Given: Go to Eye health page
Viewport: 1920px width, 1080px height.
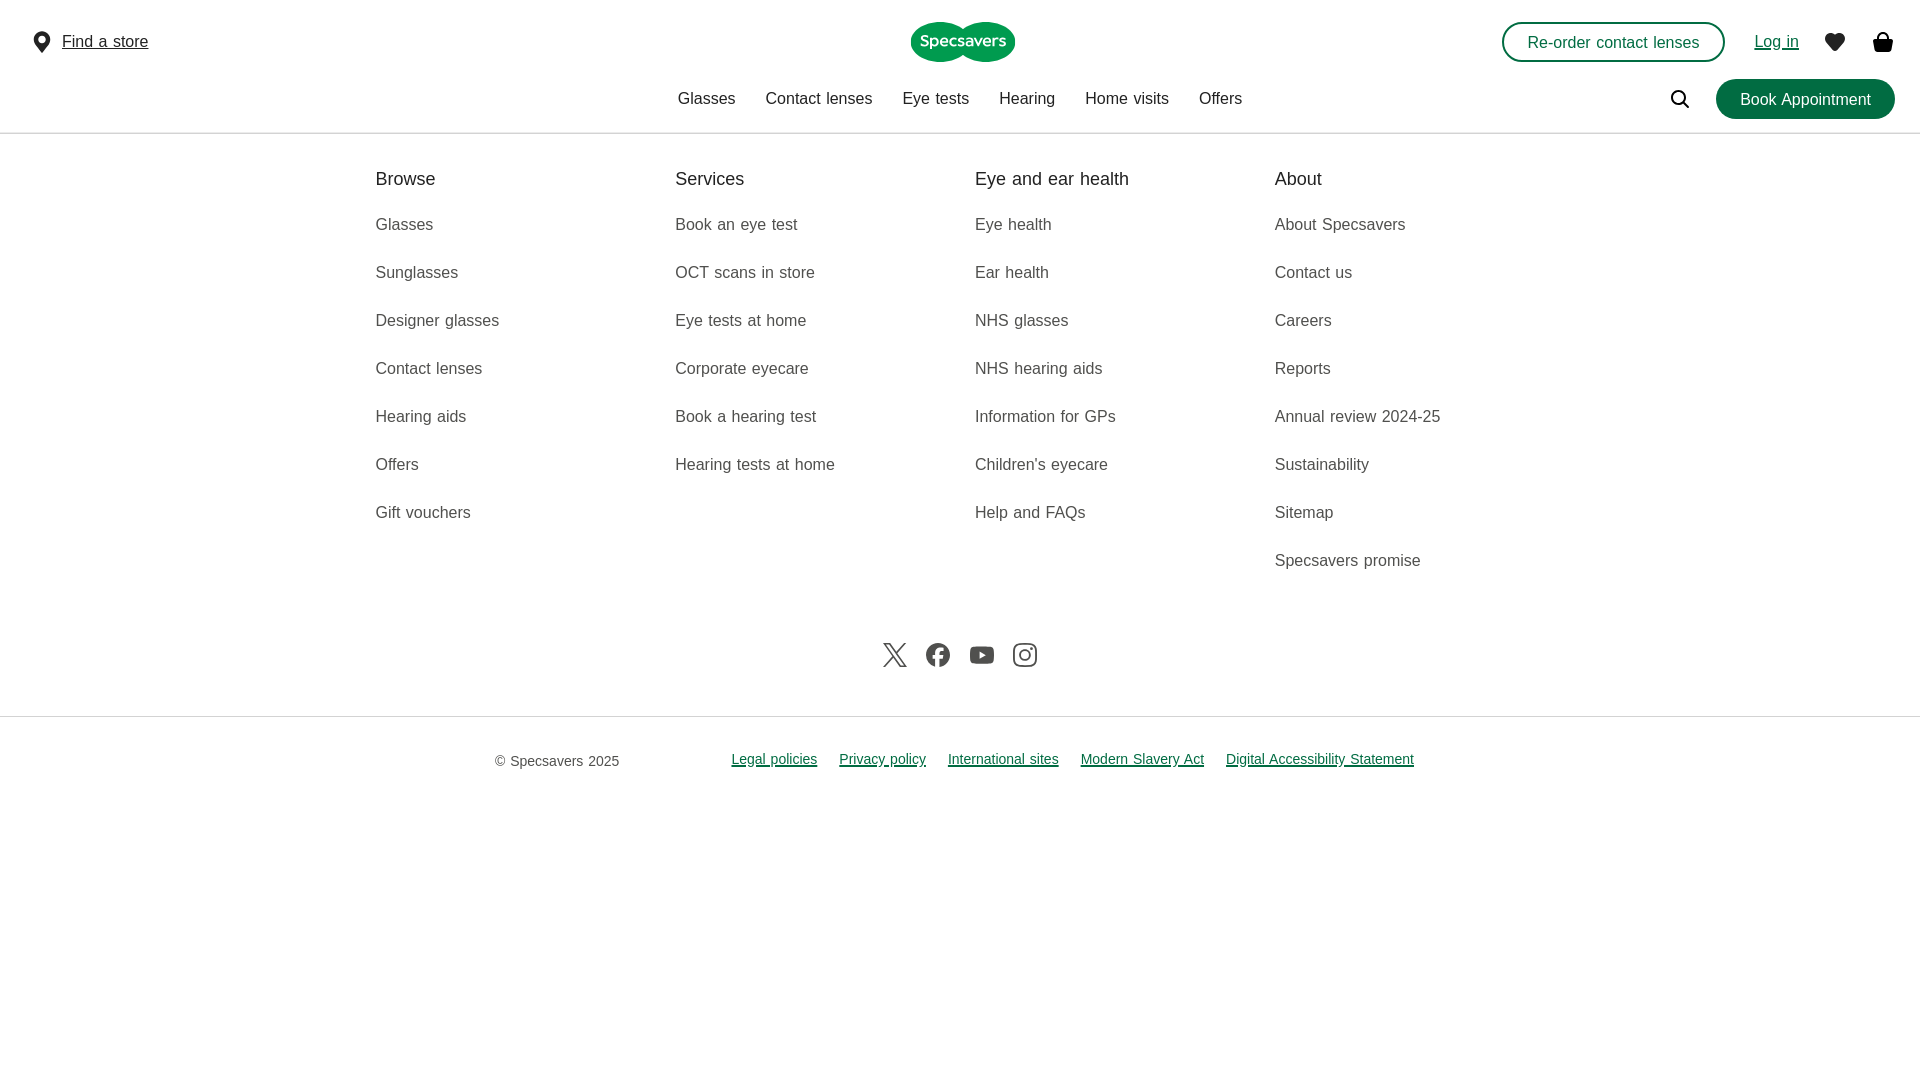Looking at the screenshot, I should (1012, 225).
